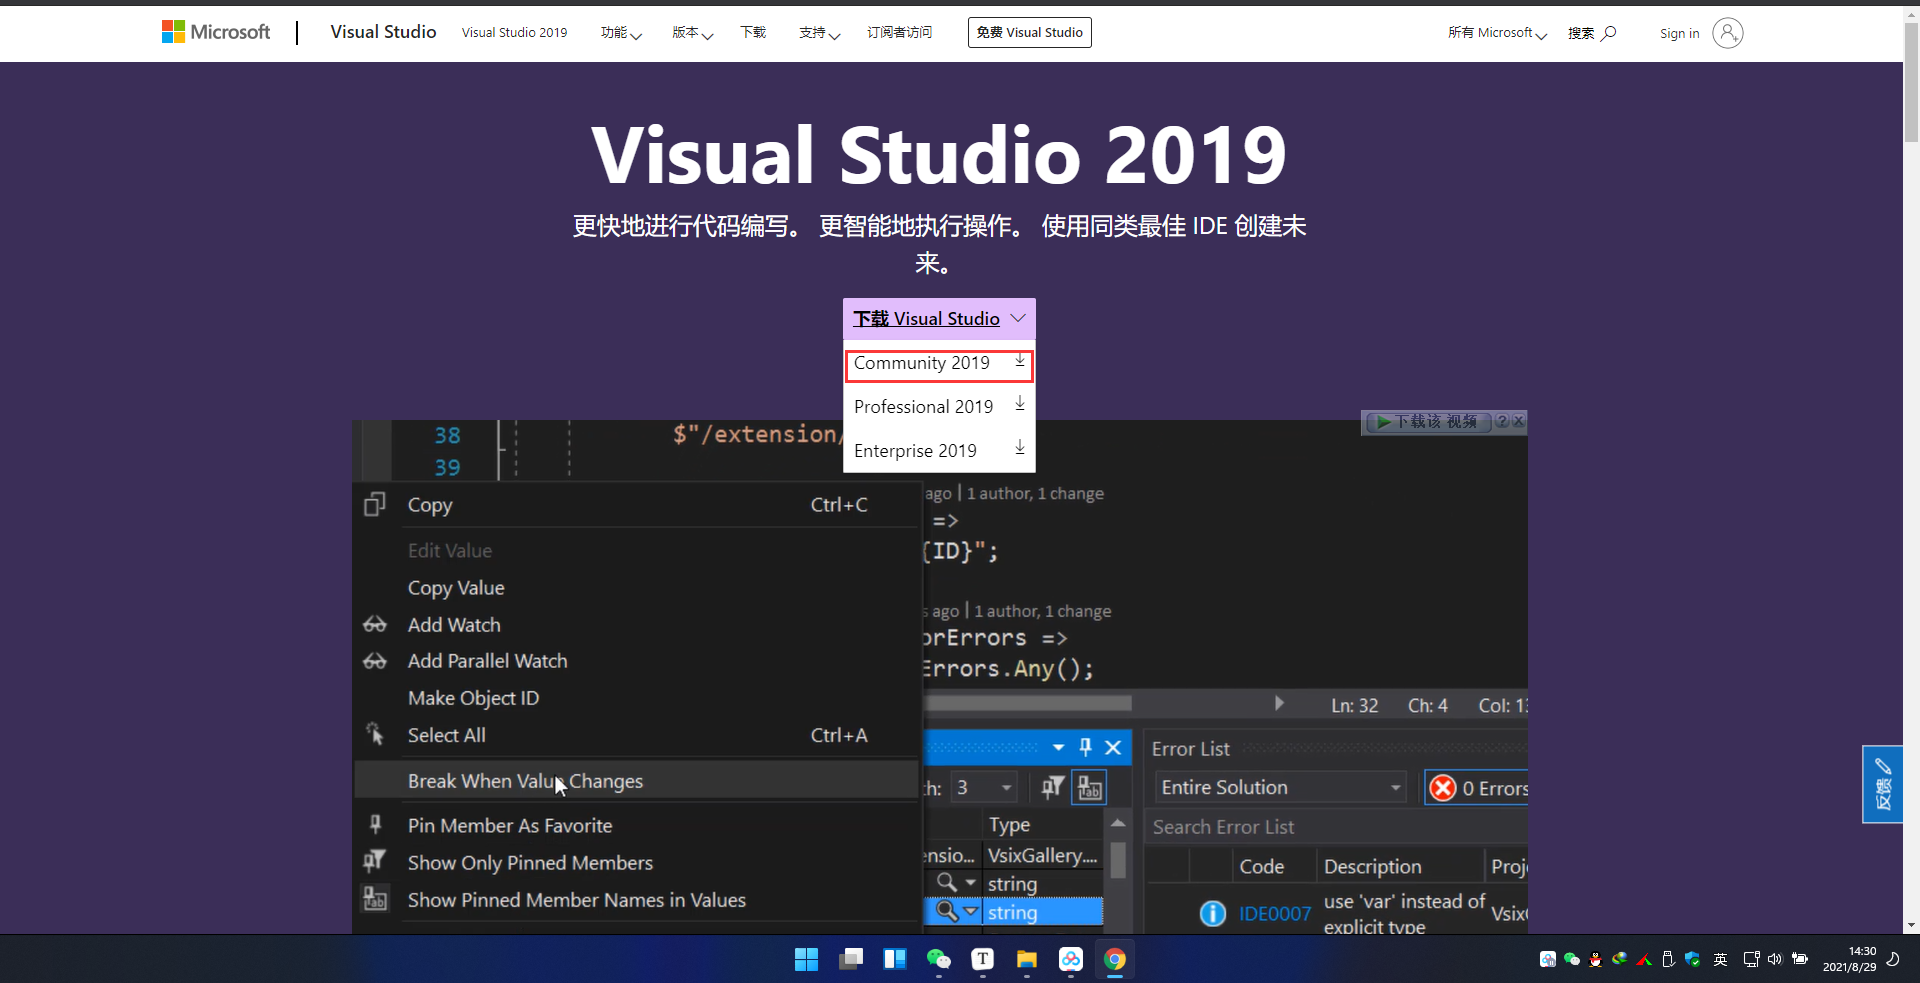Click the 搜索 magnifier icon
Viewport: 1920px width, 983px height.
1608,33
